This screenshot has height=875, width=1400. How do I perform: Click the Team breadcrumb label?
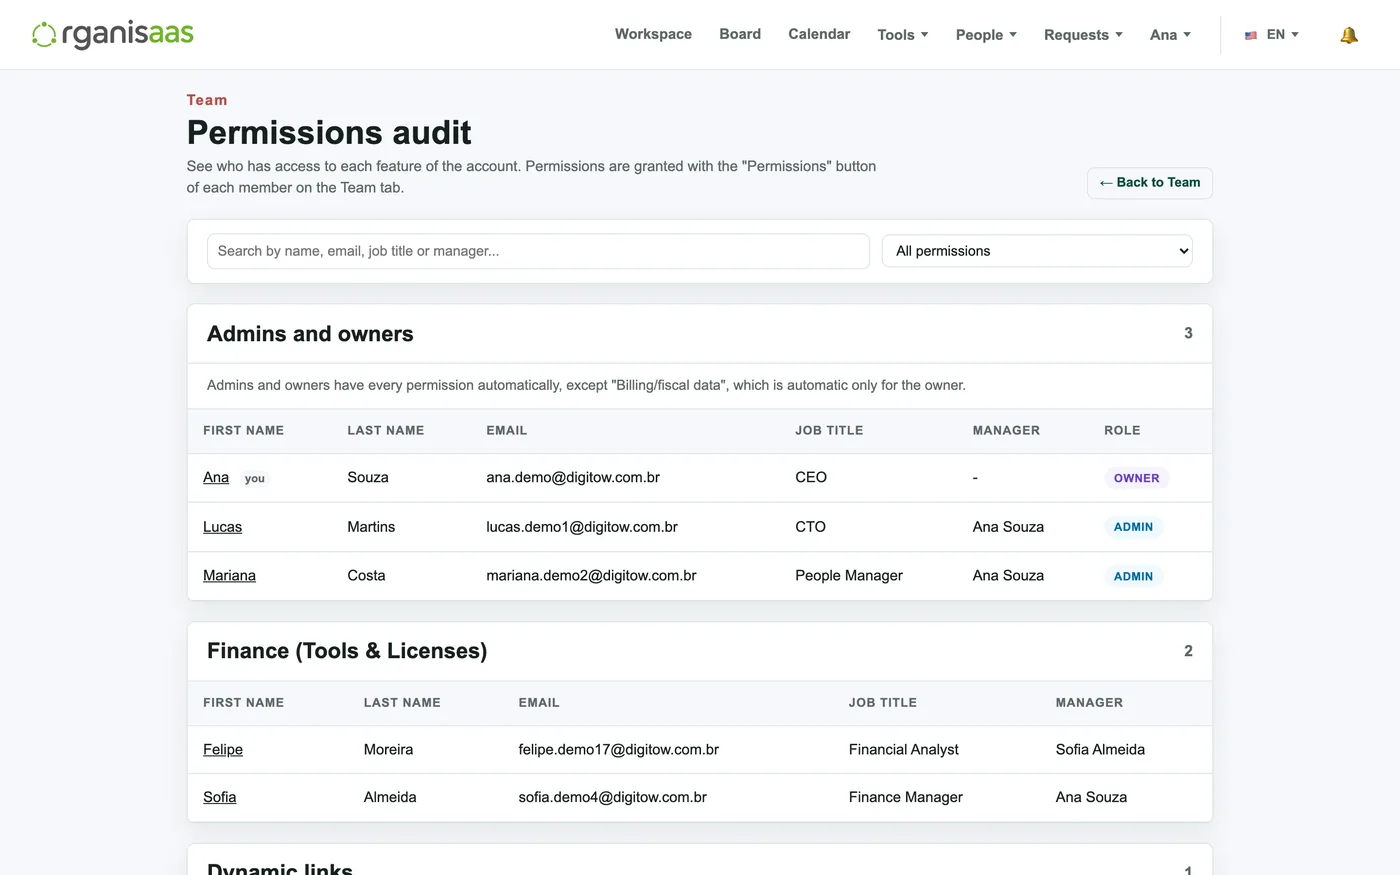coord(207,100)
